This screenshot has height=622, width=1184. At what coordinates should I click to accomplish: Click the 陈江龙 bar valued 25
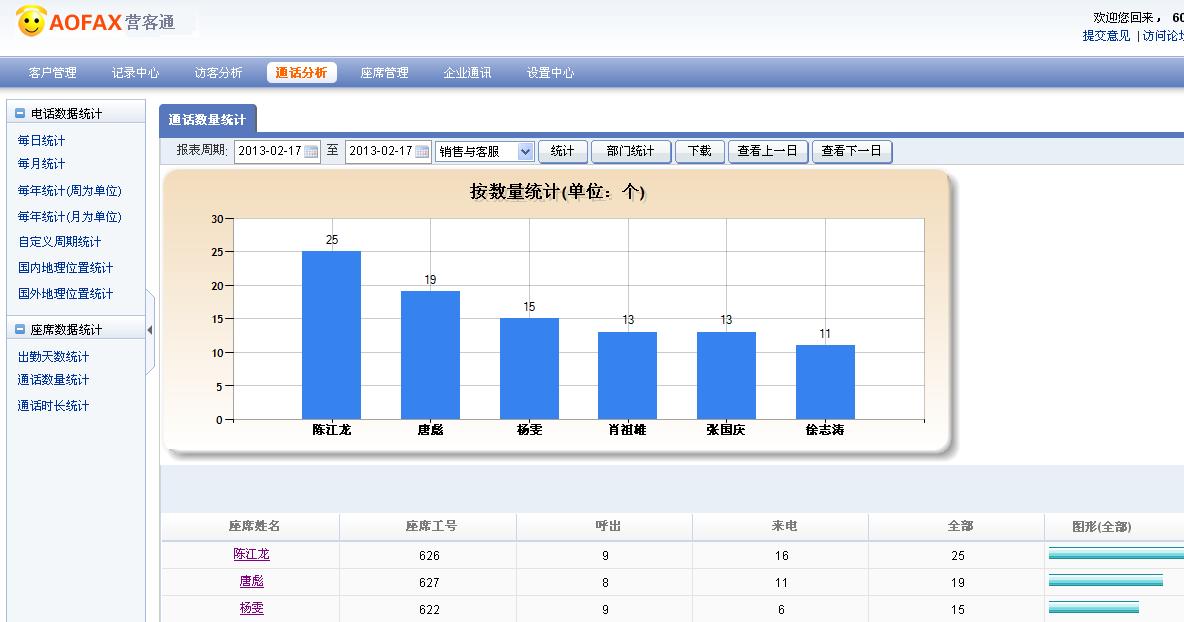pyautogui.click(x=331, y=335)
